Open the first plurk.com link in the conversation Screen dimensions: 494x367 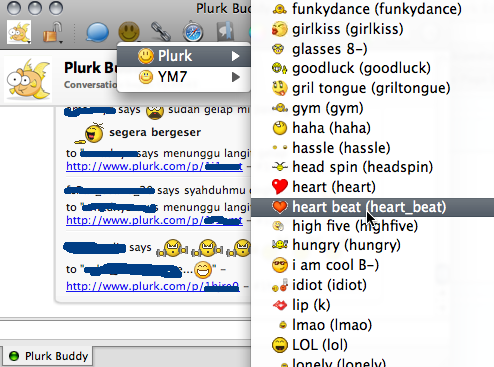(154, 166)
